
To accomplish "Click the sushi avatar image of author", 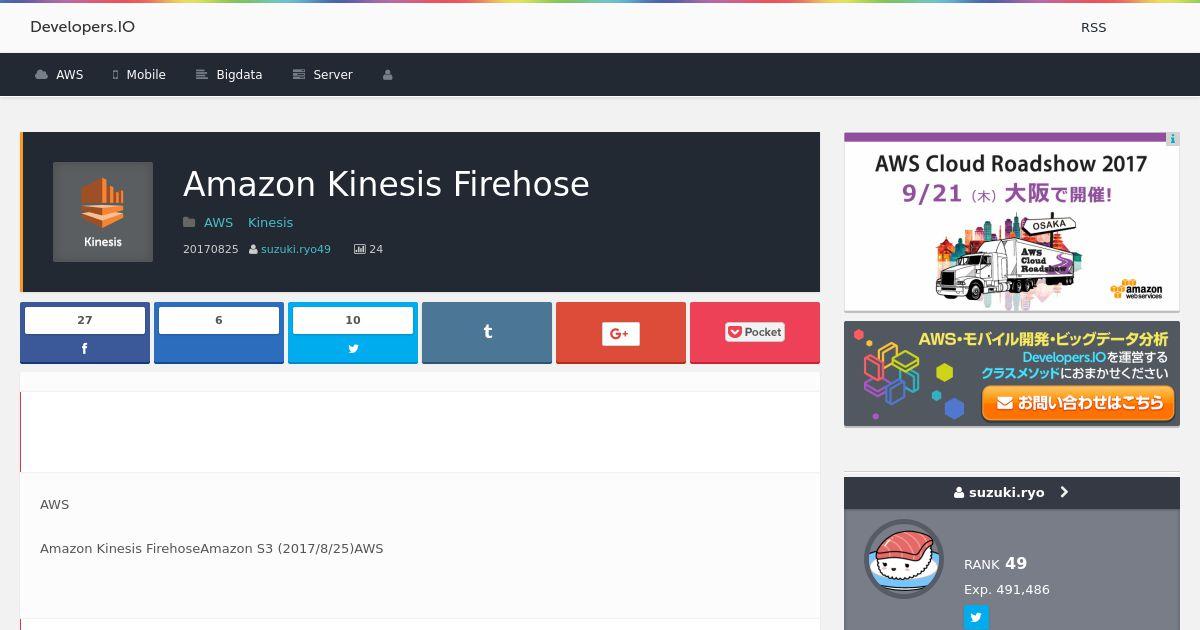I will pyautogui.click(x=904, y=559).
